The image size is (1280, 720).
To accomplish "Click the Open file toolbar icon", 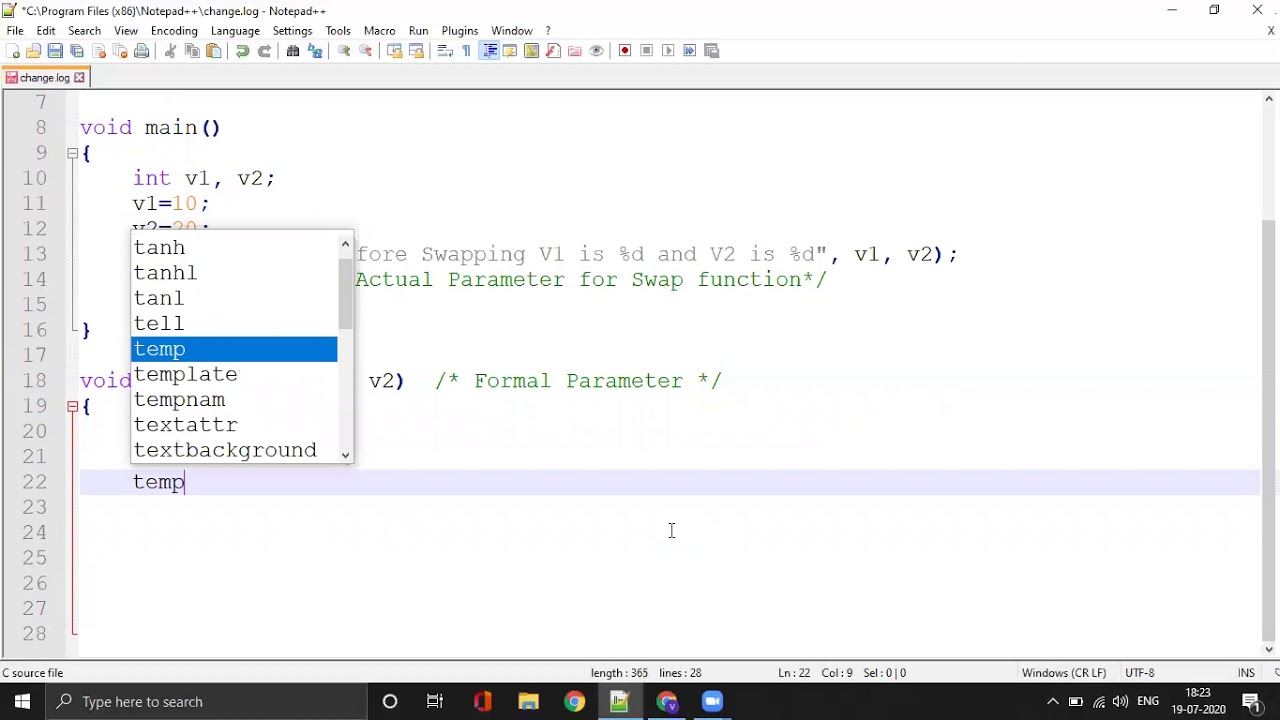I will (x=33, y=51).
